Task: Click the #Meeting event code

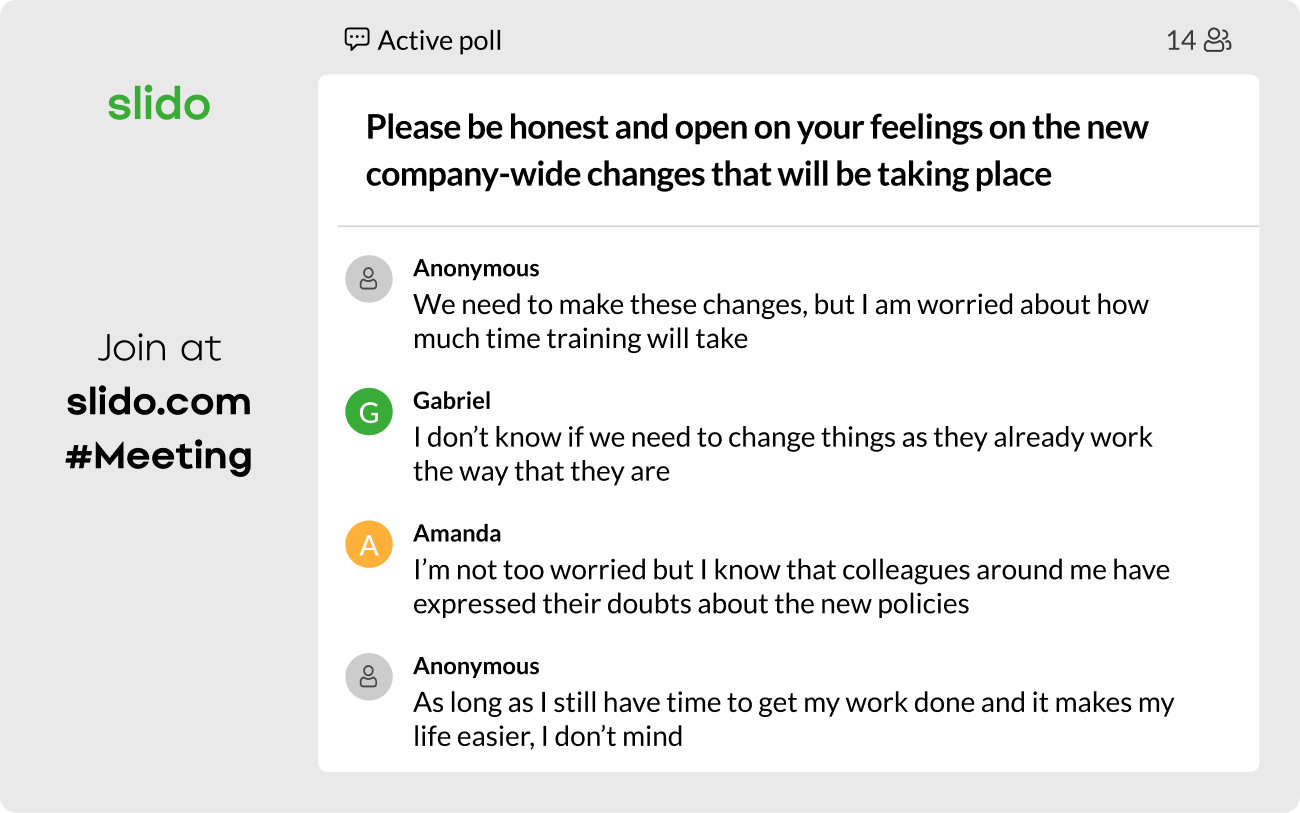Action: tap(159, 456)
